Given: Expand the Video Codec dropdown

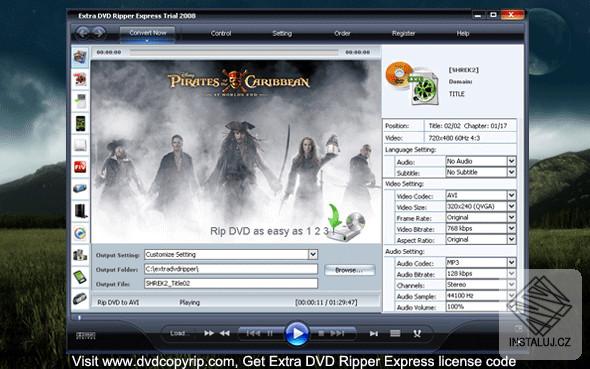Looking at the screenshot, I should 511,195.
